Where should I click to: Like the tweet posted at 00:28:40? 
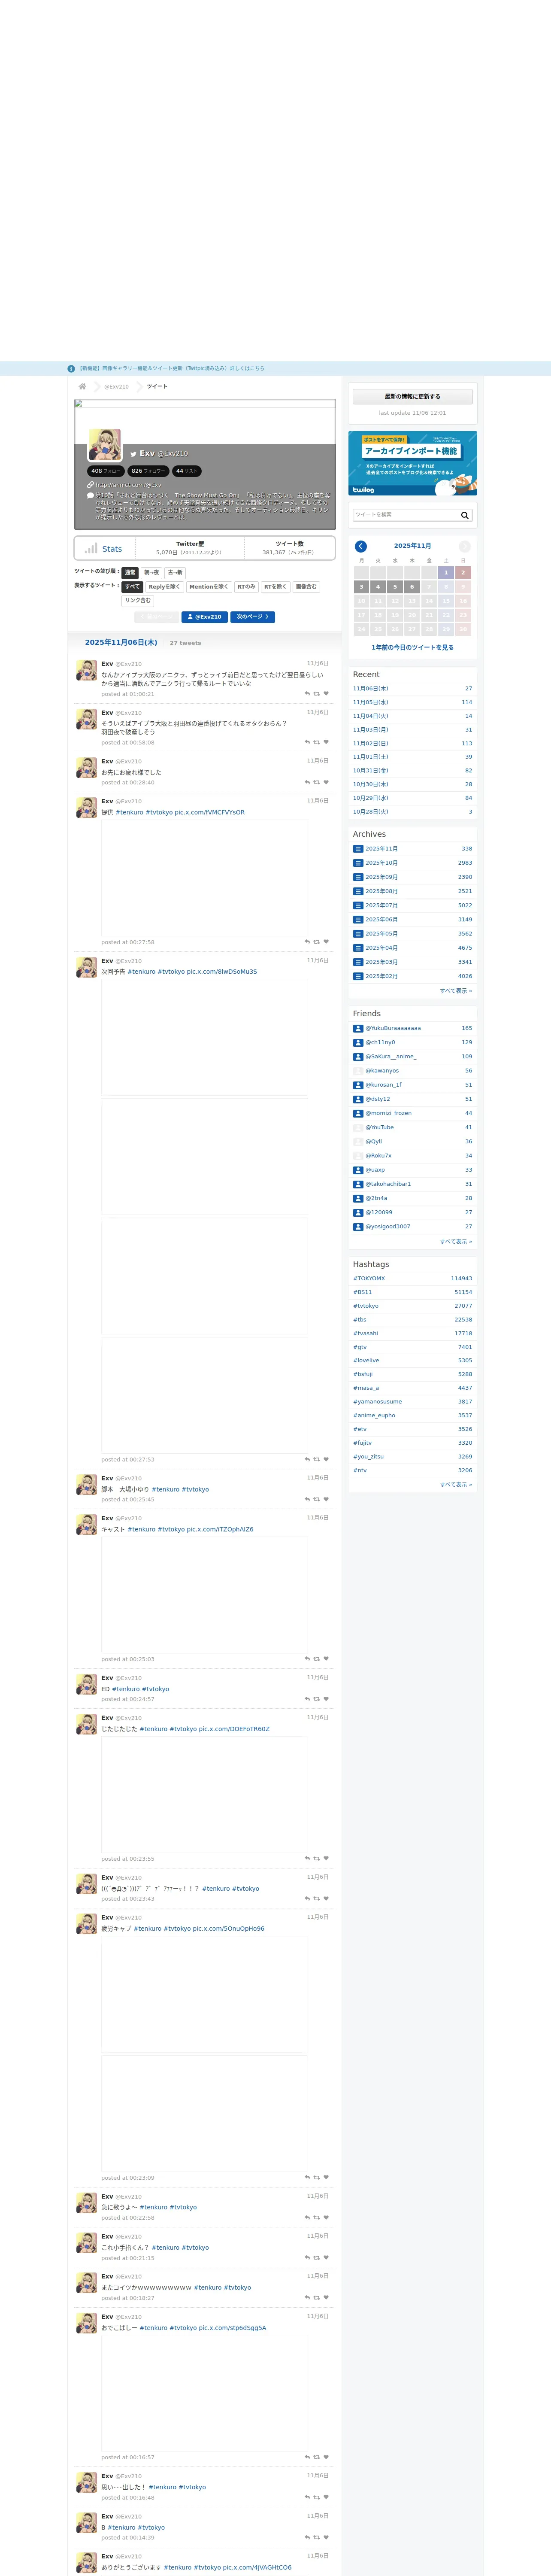326,782
